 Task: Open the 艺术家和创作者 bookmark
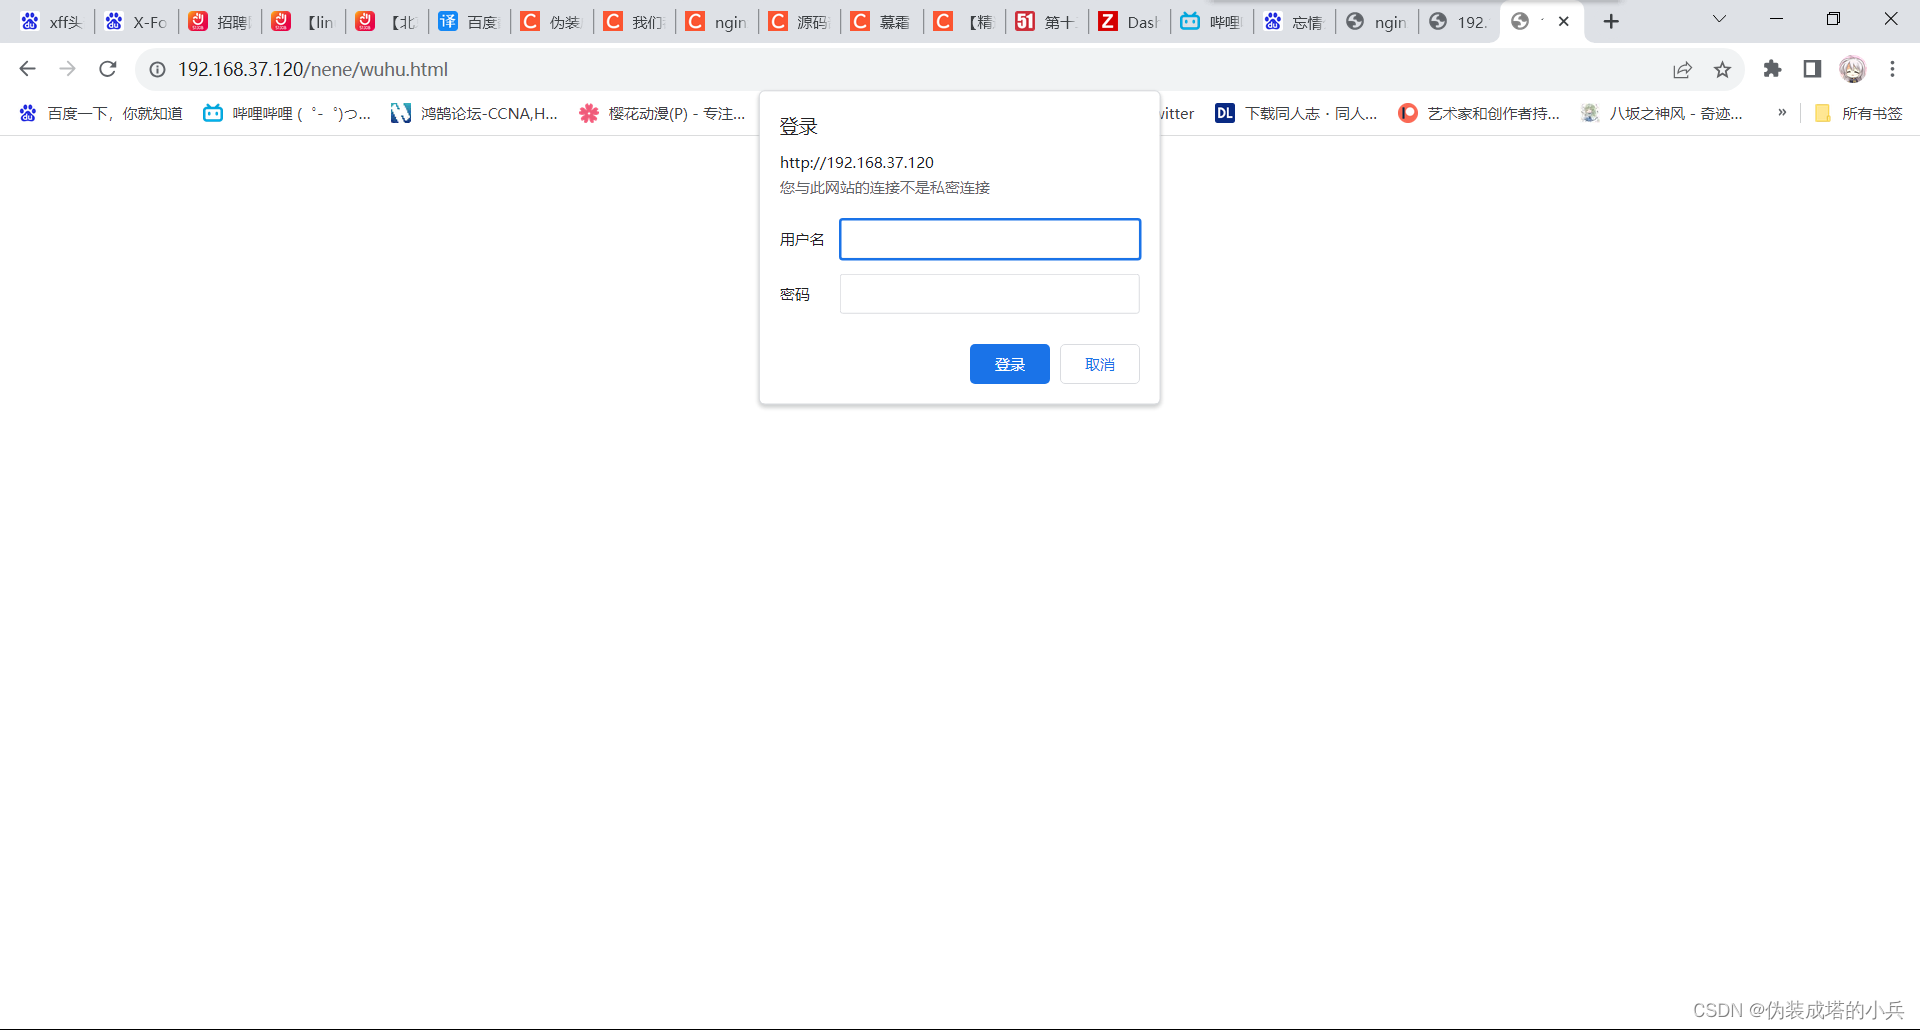1479,113
